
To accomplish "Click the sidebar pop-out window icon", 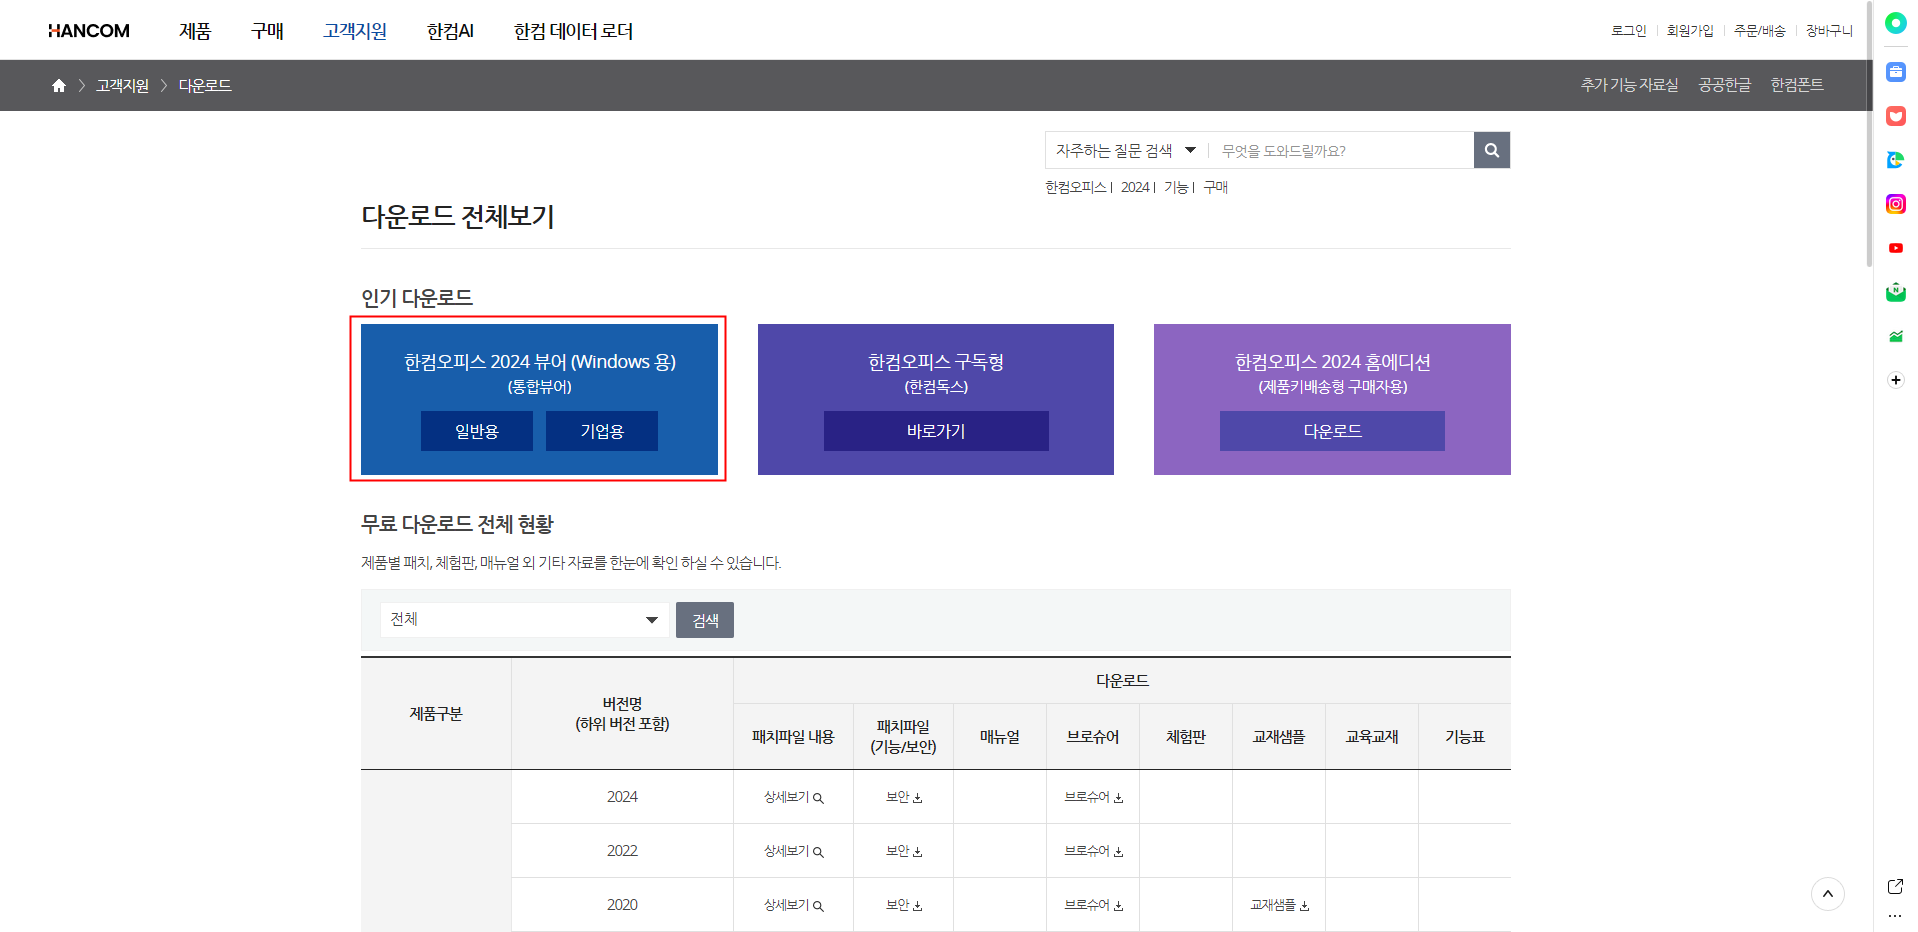I will [1895, 886].
